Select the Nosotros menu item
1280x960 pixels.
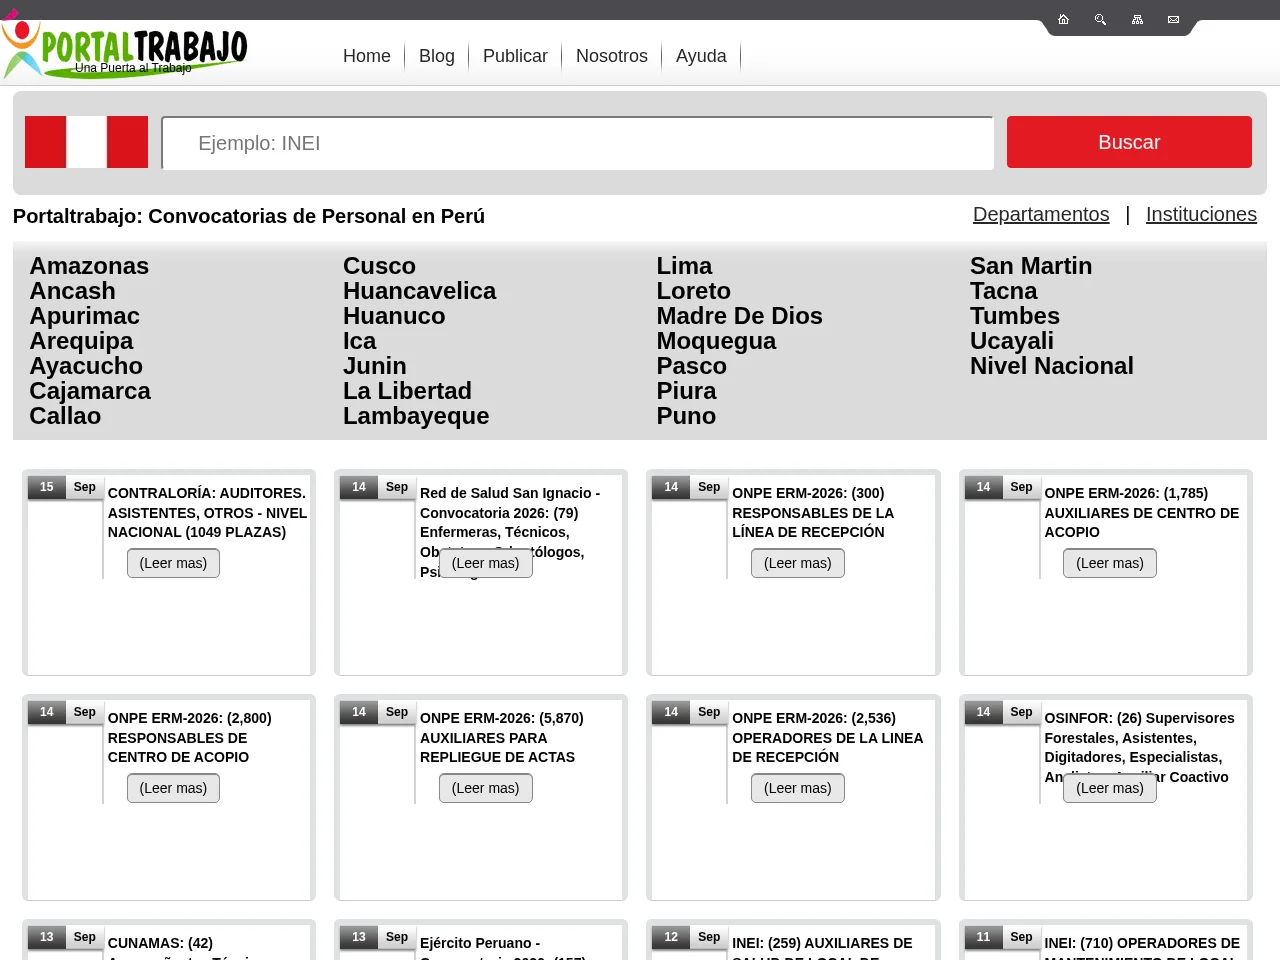(612, 56)
